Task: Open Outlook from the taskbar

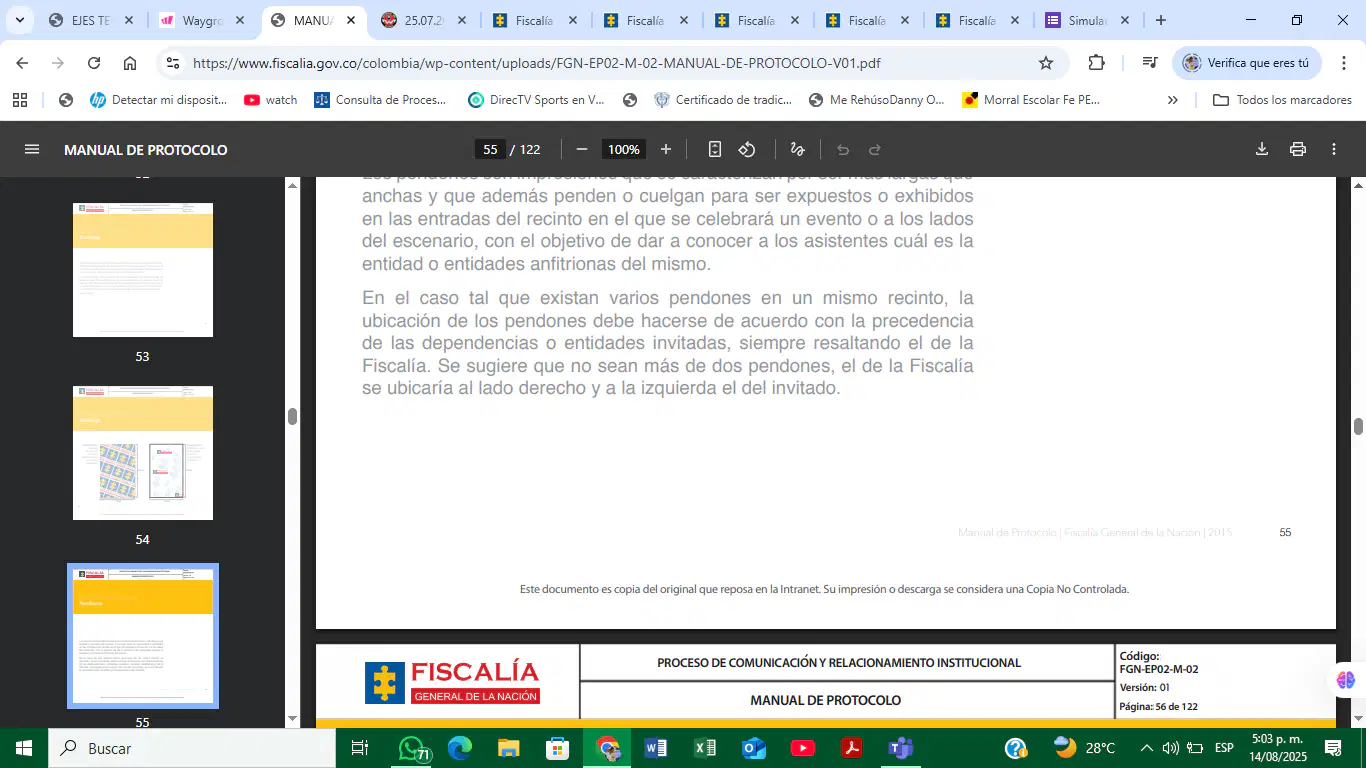Action: pos(753,748)
